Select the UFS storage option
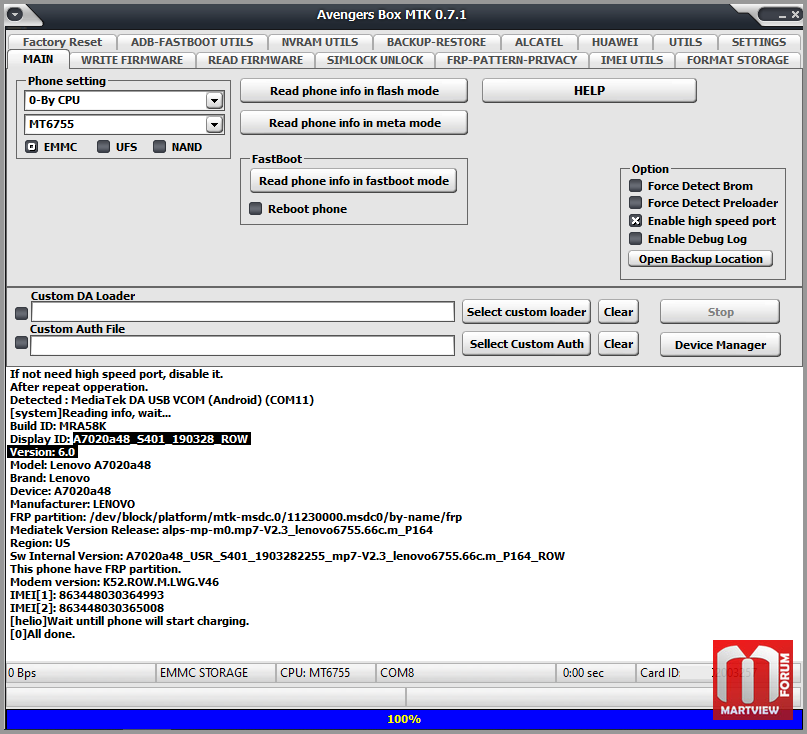 tap(103, 147)
